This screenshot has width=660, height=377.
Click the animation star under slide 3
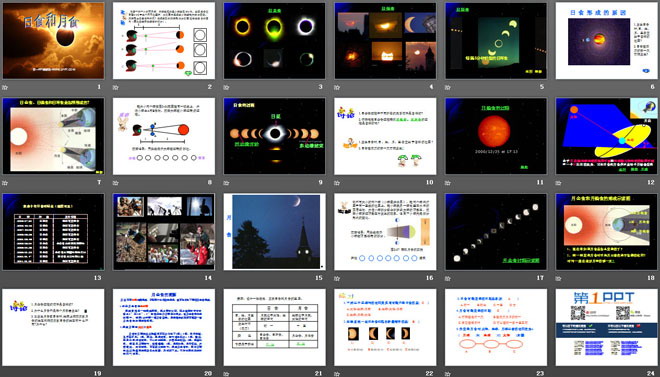(226, 88)
